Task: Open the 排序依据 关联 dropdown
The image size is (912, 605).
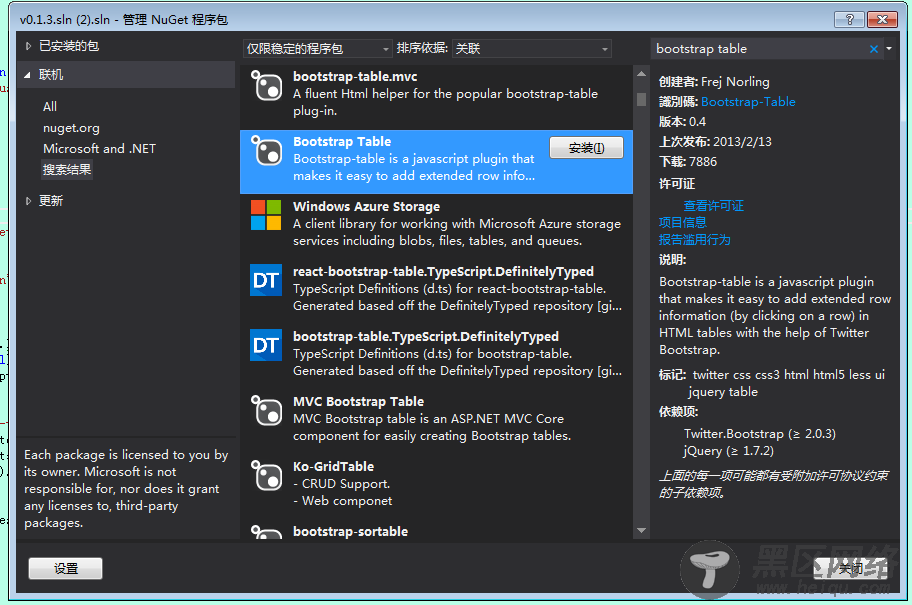Action: coord(532,49)
